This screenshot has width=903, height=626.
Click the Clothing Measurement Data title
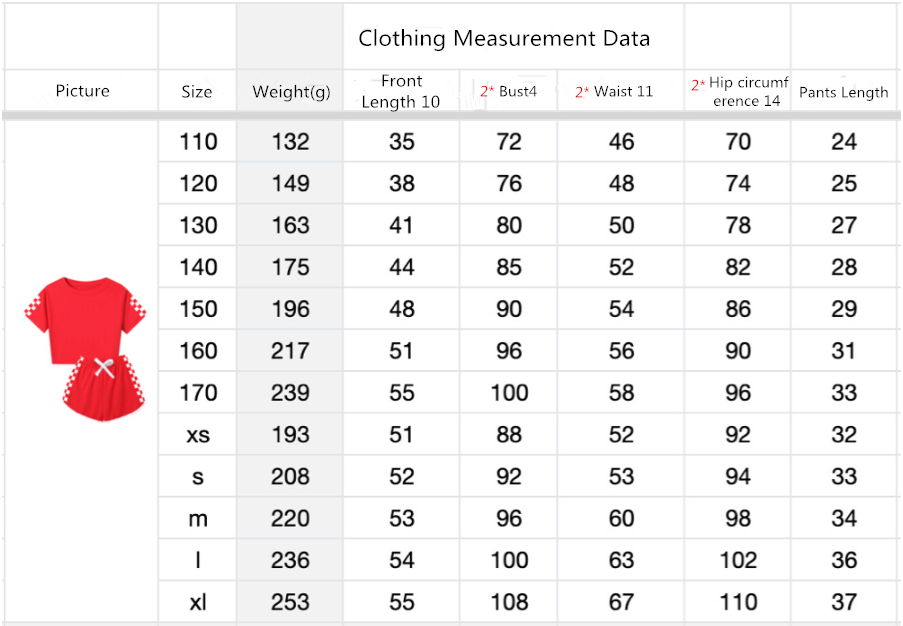[x=504, y=39]
